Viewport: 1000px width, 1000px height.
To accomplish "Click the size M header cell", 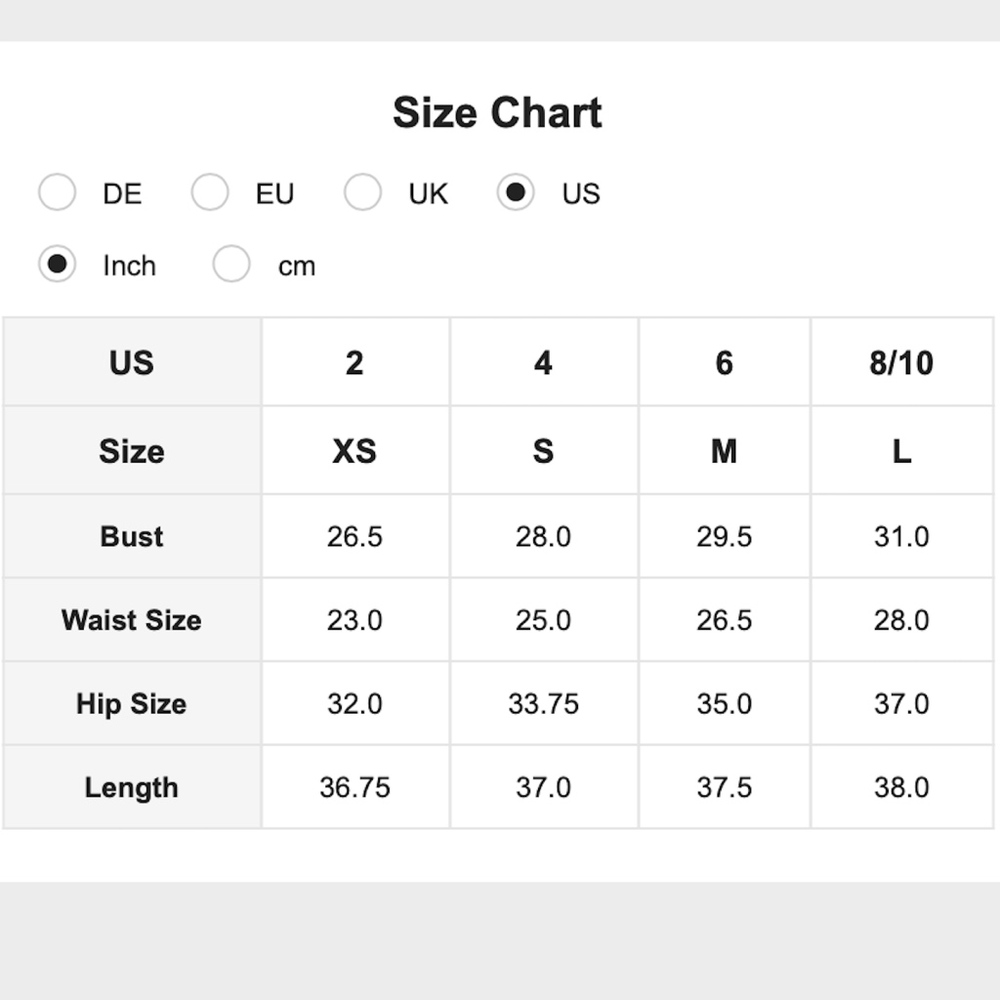I will point(724,451).
